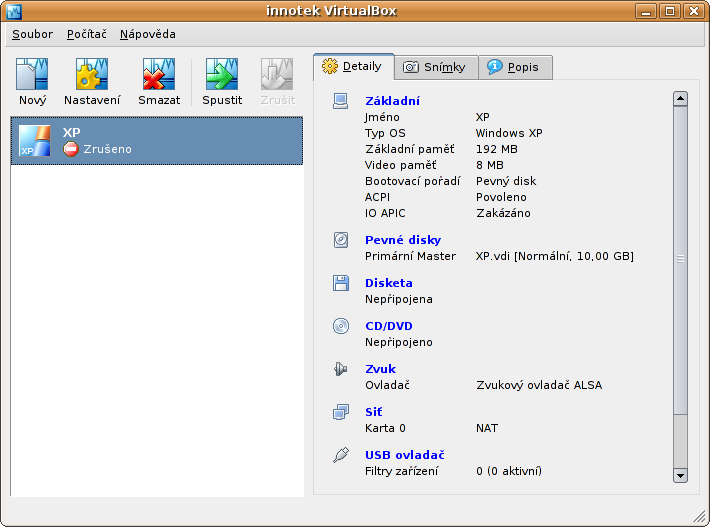Click the Disketa floppy icon
This screenshot has height=527, width=710.
(x=341, y=283)
